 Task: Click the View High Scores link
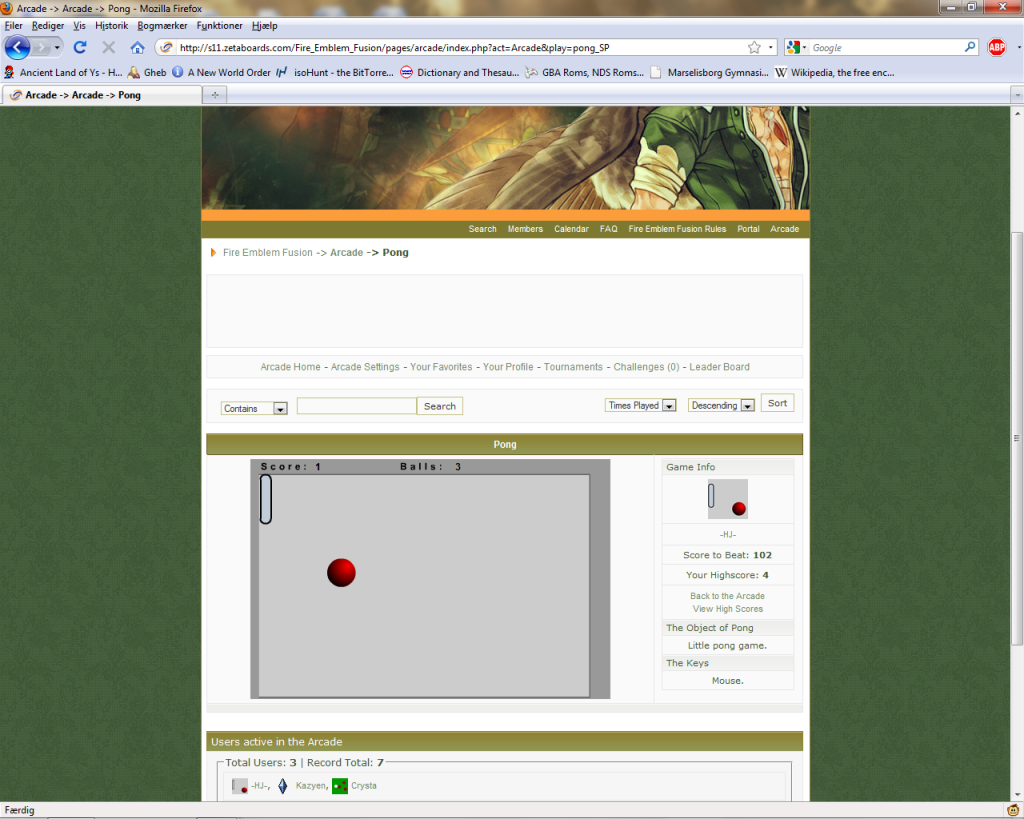[727, 609]
